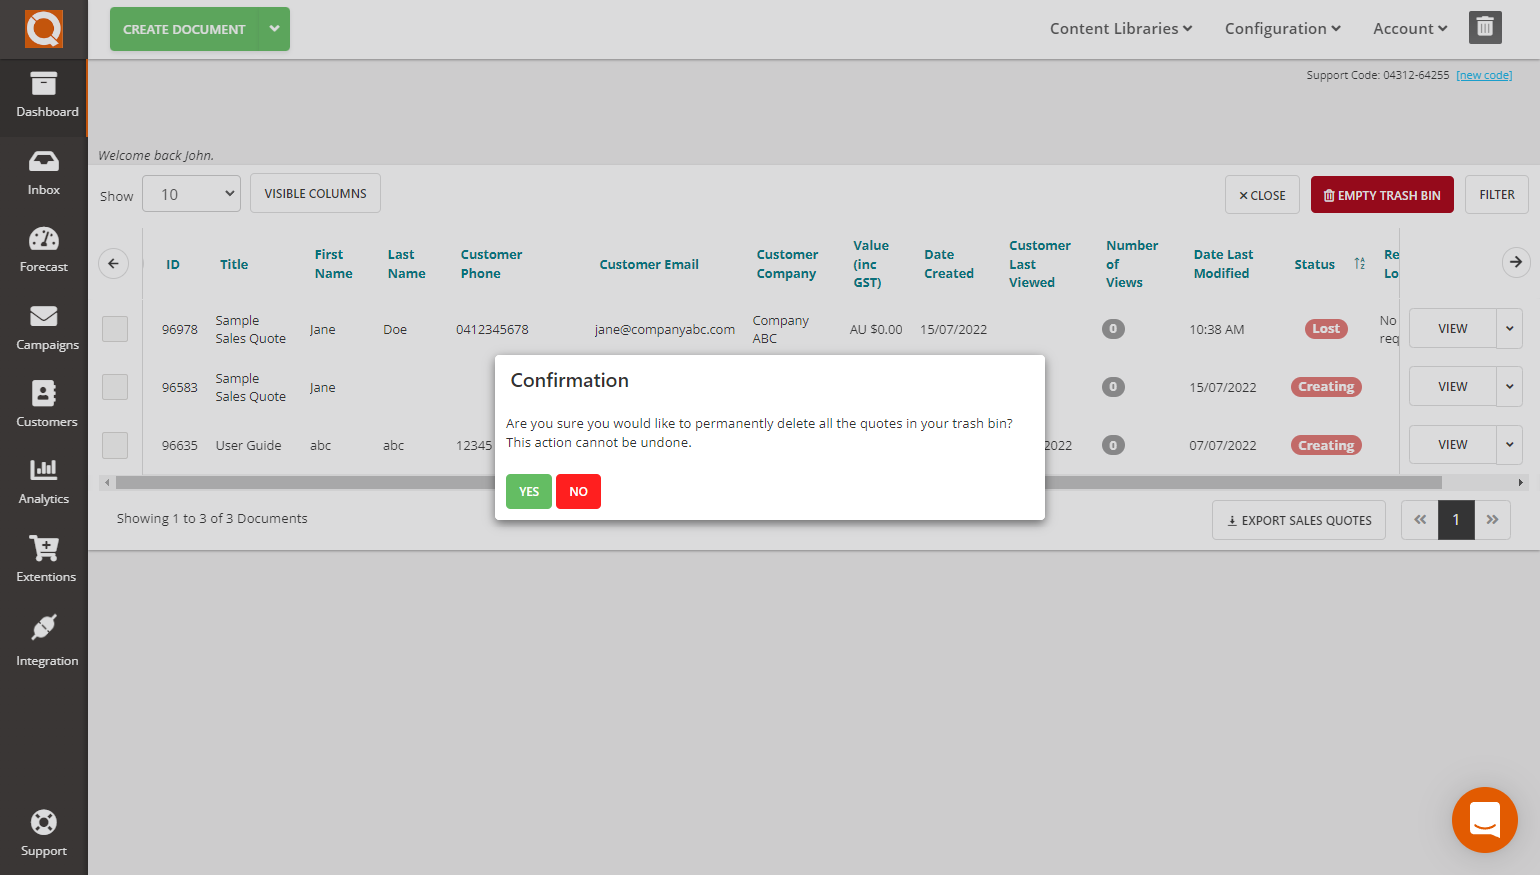
Task: Click Export Sales Quotes
Action: (x=1298, y=519)
